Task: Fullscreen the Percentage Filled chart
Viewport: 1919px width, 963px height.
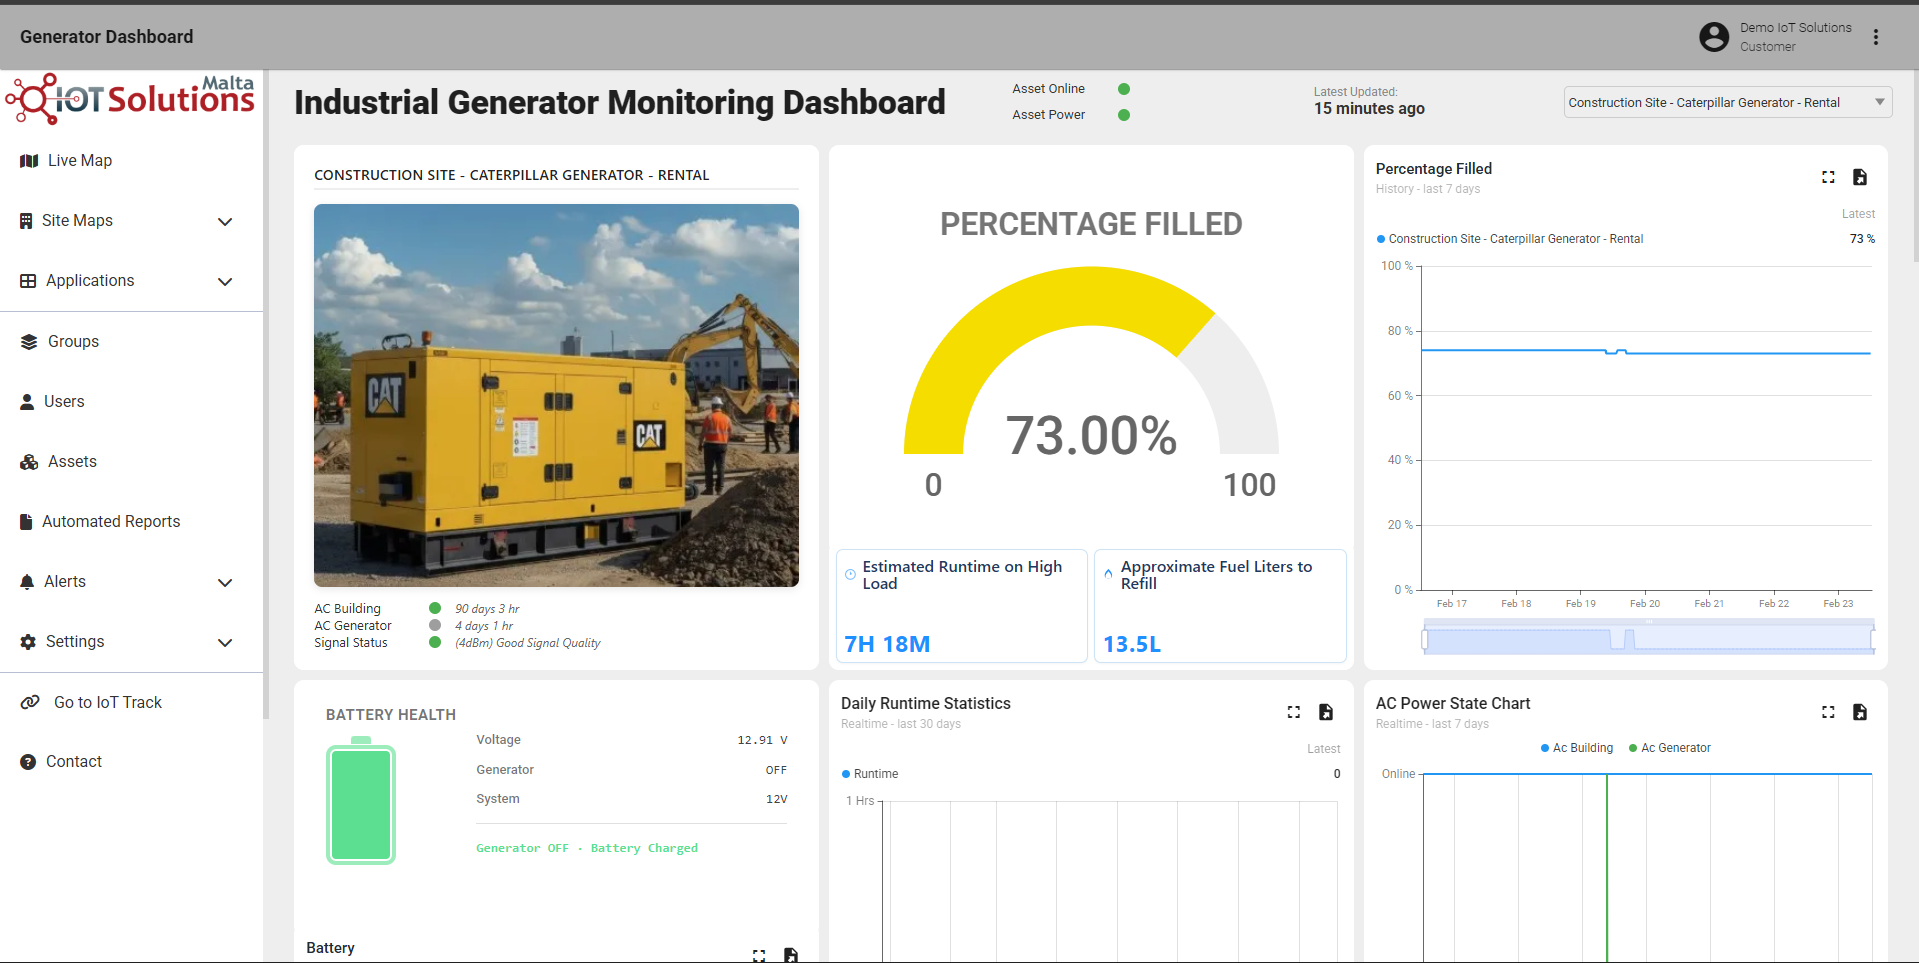Action: (x=1828, y=177)
